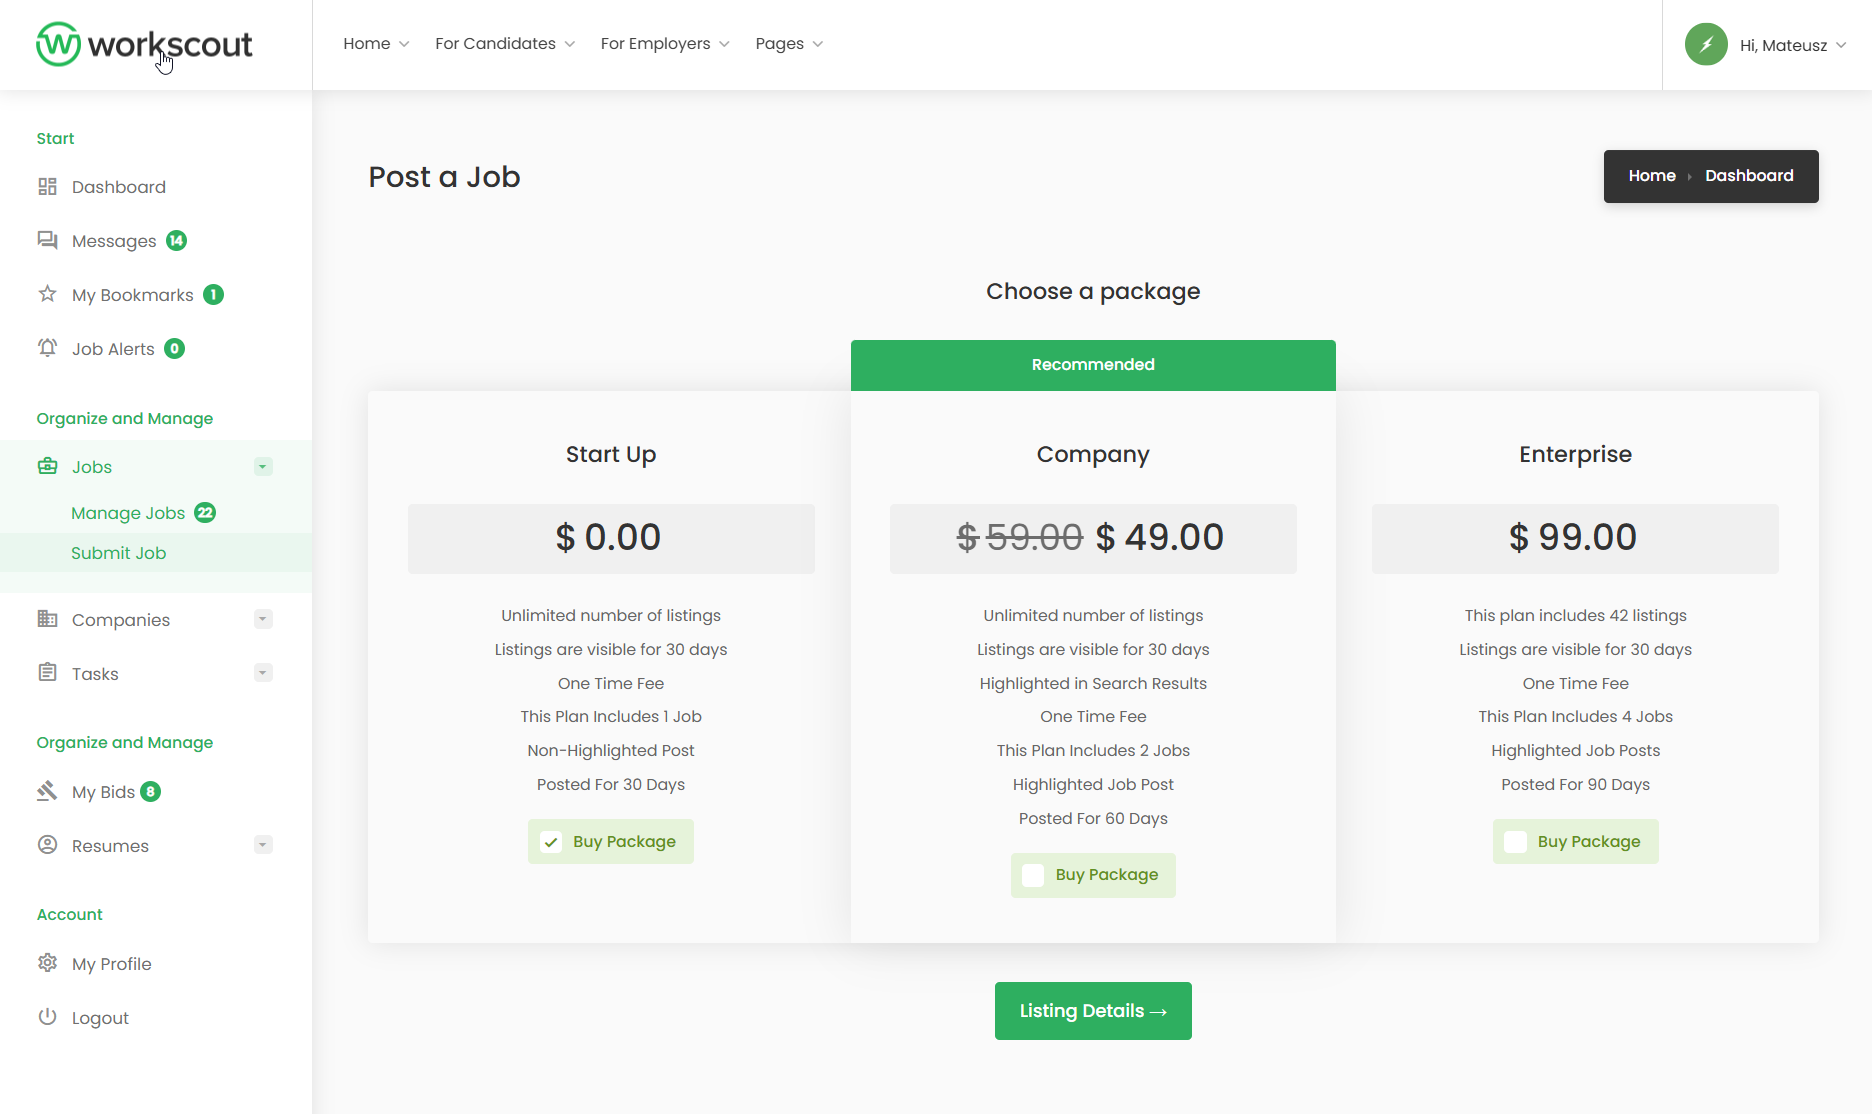This screenshot has width=1872, height=1114.
Task: Click the Listing Details button
Action: tap(1093, 1011)
